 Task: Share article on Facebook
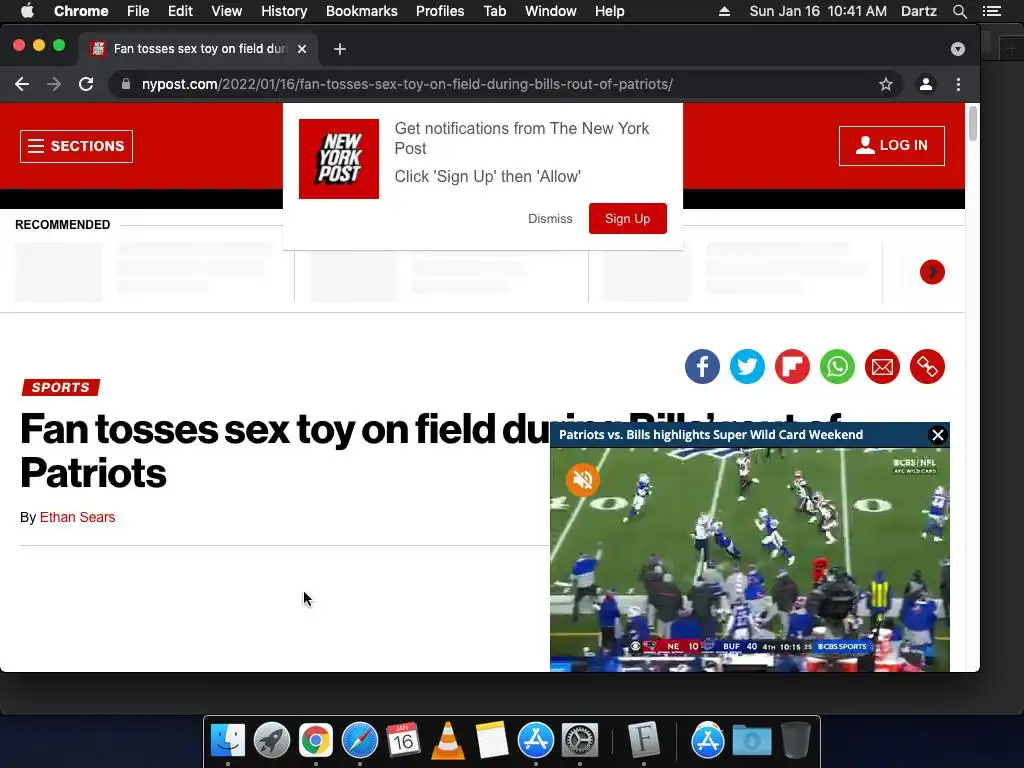[x=702, y=366]
